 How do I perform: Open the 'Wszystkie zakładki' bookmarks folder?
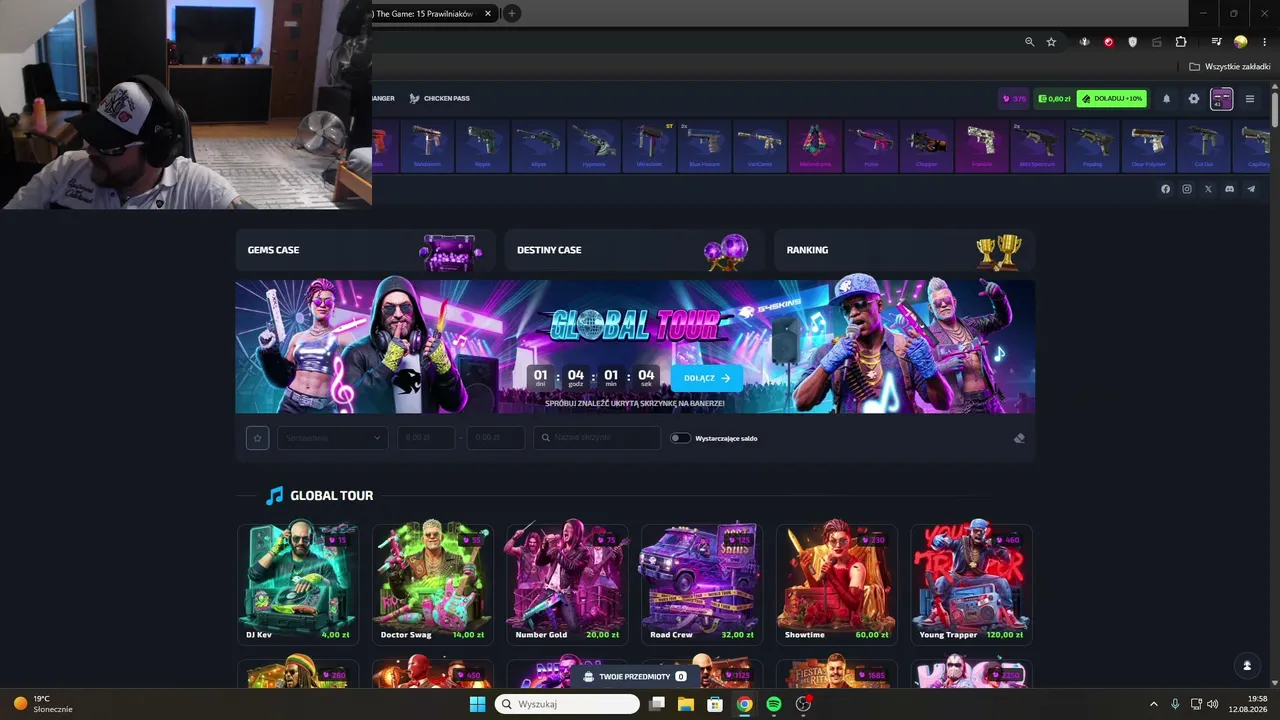[x=1229, y=67]
